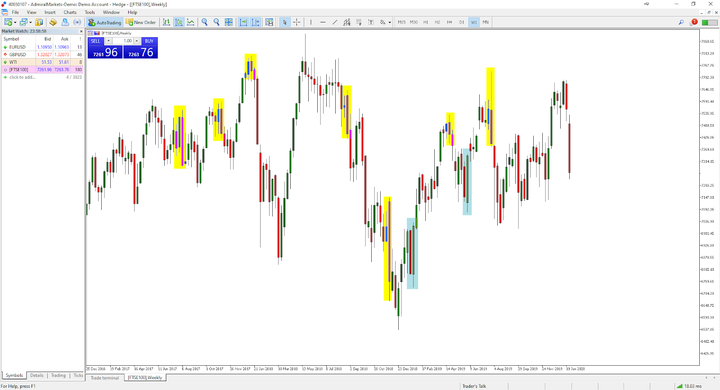The width and height of the screenshot is (720, 390).
Task: Toggle chart shift icon
Action: [x=255, y=22]
